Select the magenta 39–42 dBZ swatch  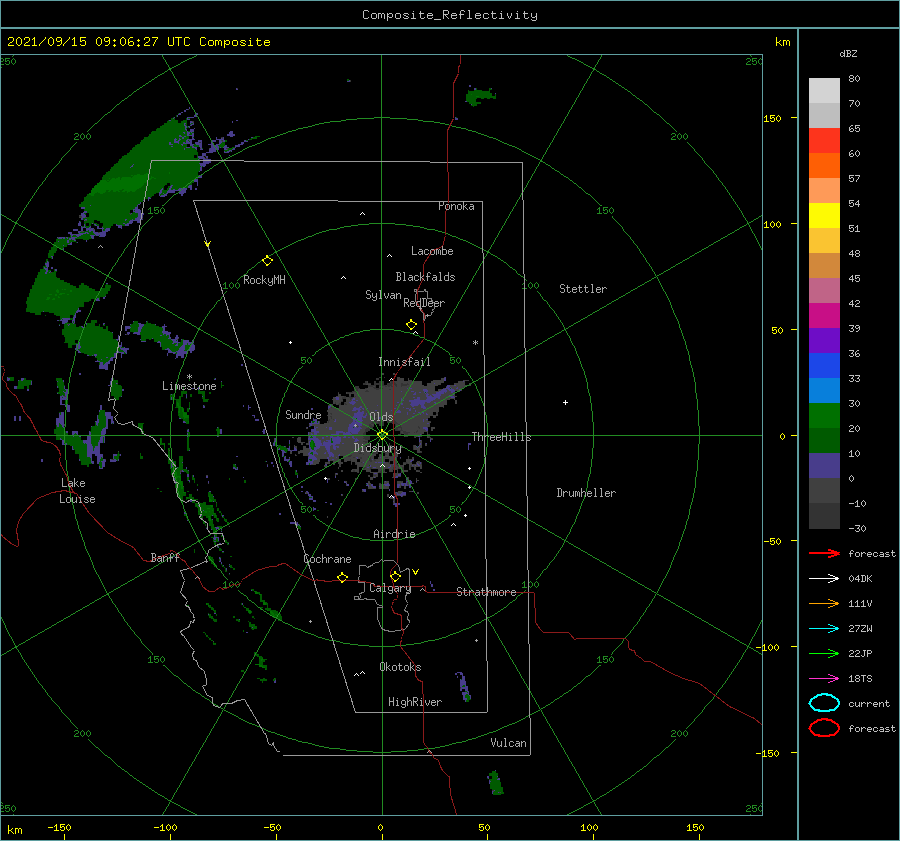pyautogui.click(x=824, y=316)
